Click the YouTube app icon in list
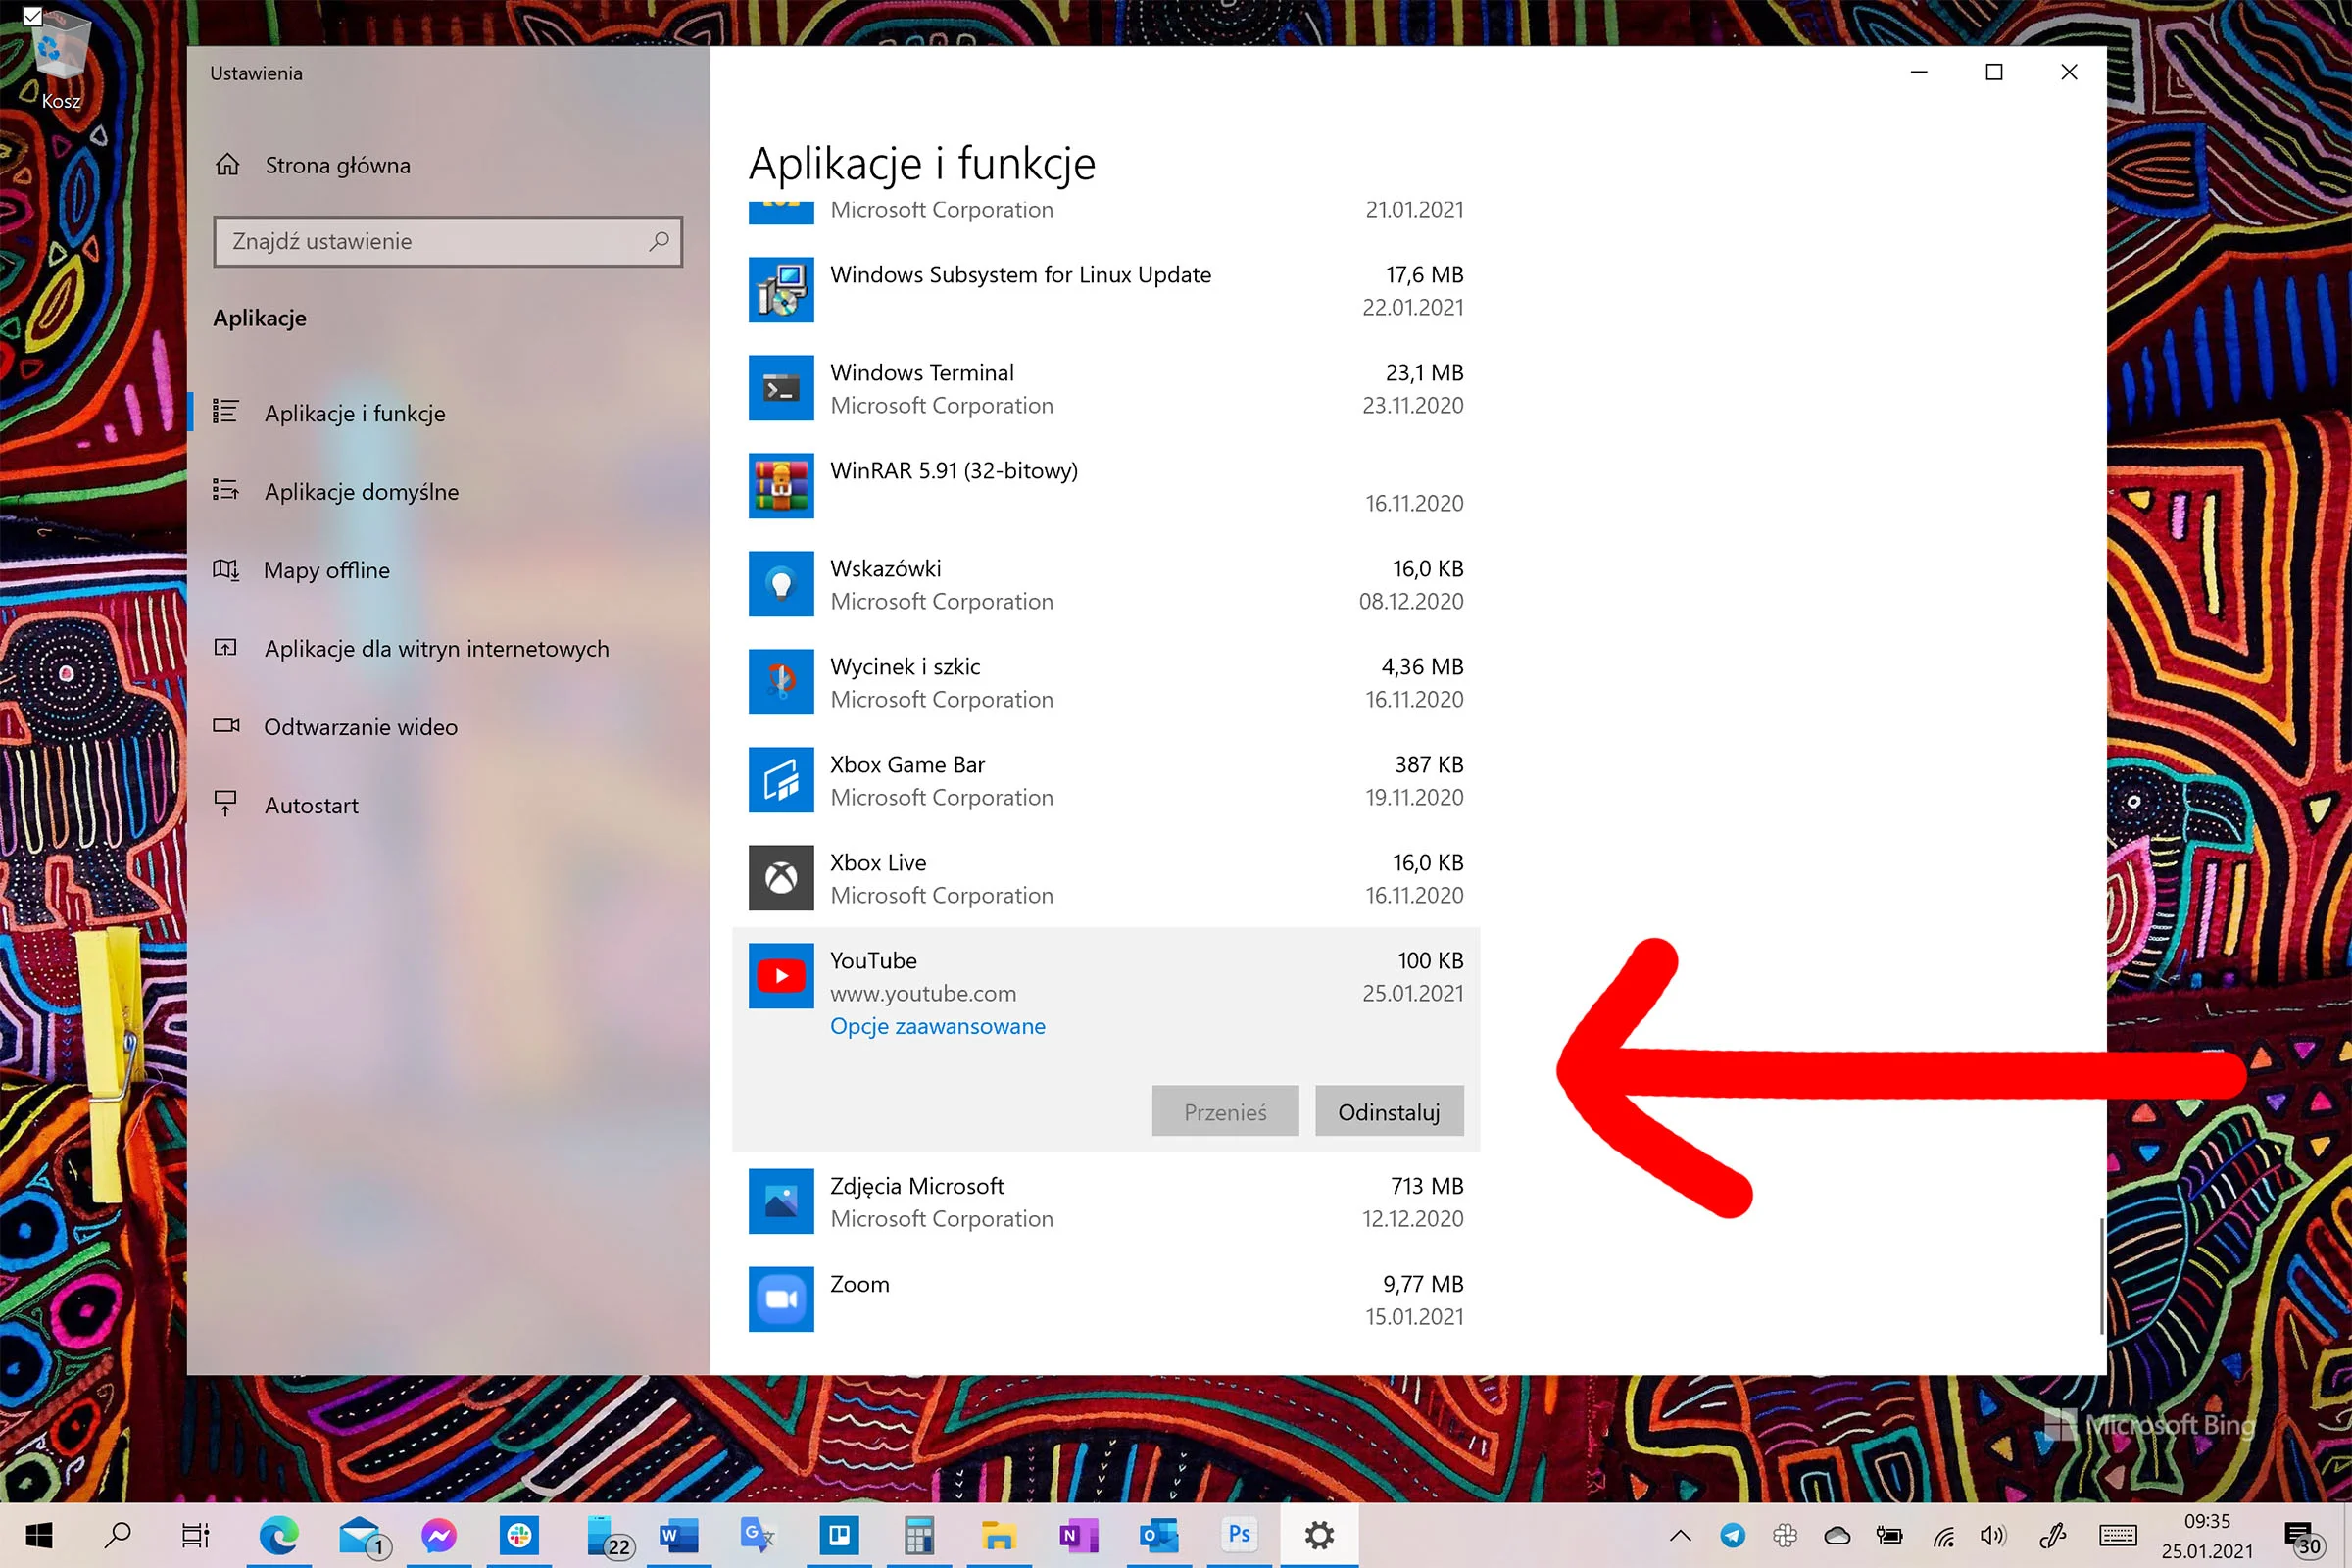 [x=781, y=976]
